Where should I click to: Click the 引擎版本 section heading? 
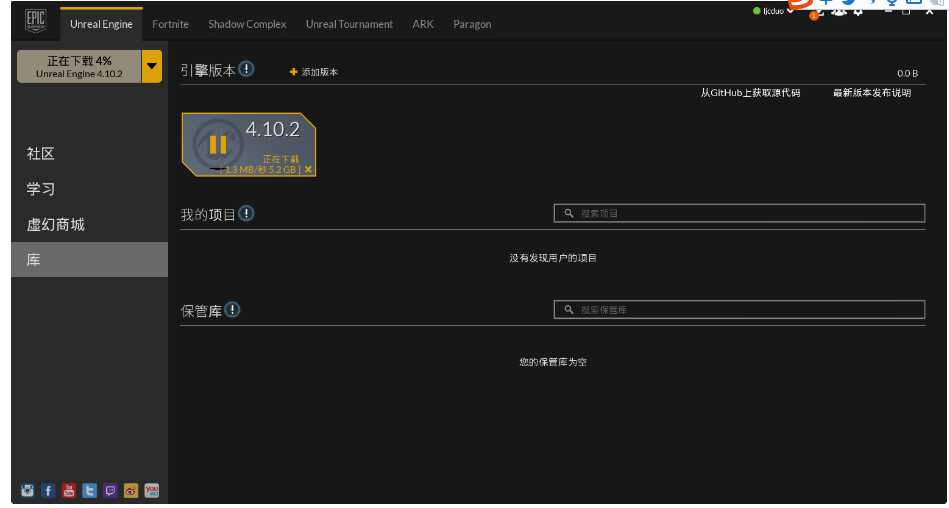pyautogui.click(x=208, y=70)
